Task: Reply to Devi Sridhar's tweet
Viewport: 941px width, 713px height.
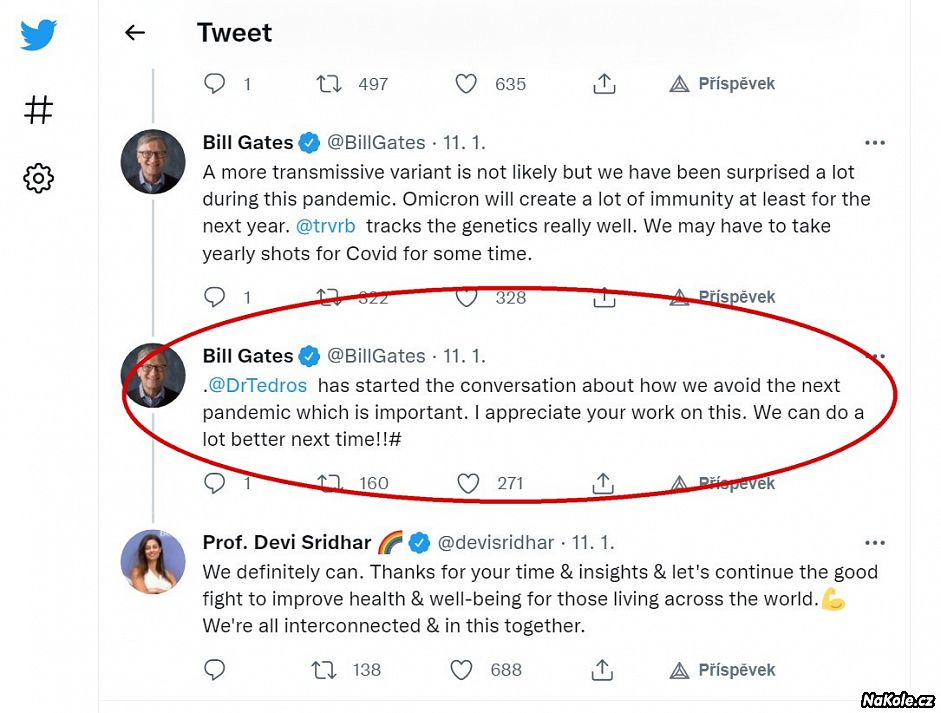Action: (215, 670)
